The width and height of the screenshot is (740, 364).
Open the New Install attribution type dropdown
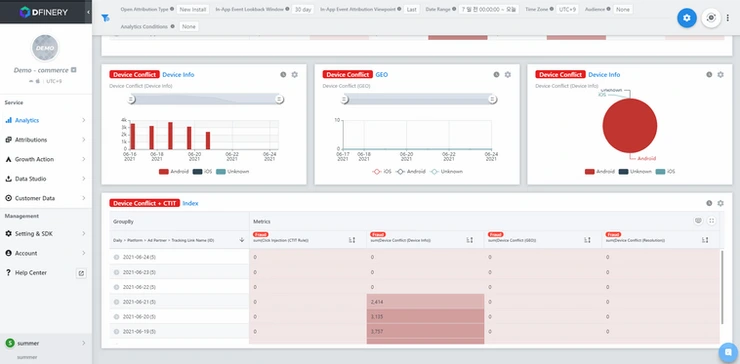(193, 9)
